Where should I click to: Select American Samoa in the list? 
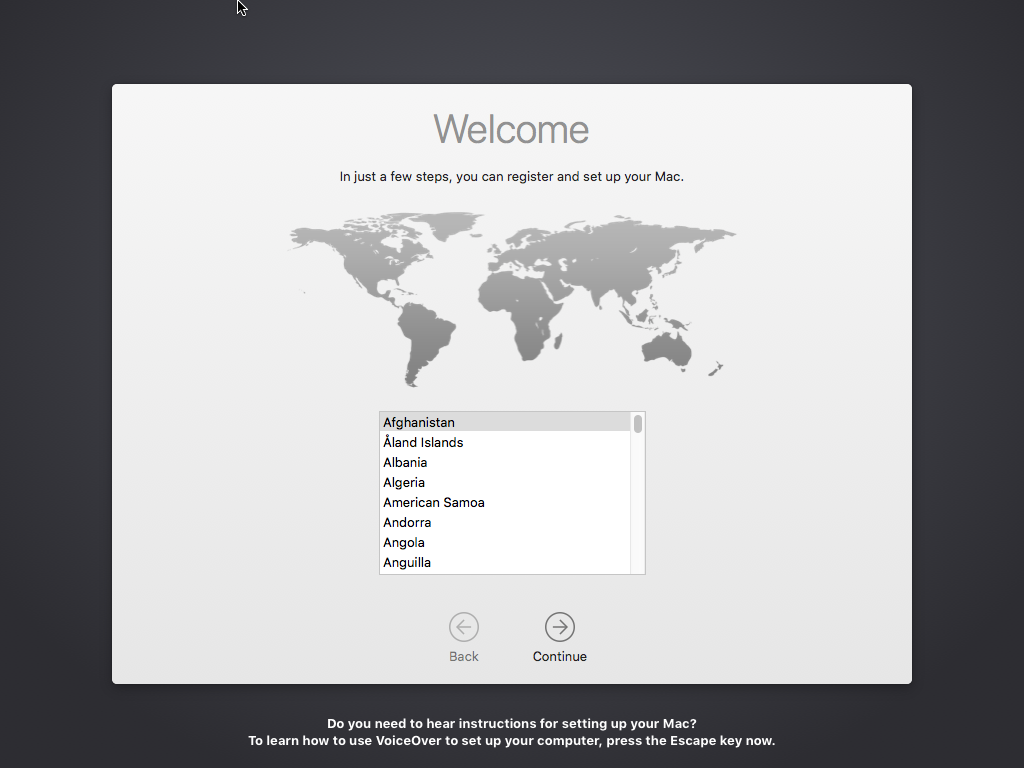(434, 503)
